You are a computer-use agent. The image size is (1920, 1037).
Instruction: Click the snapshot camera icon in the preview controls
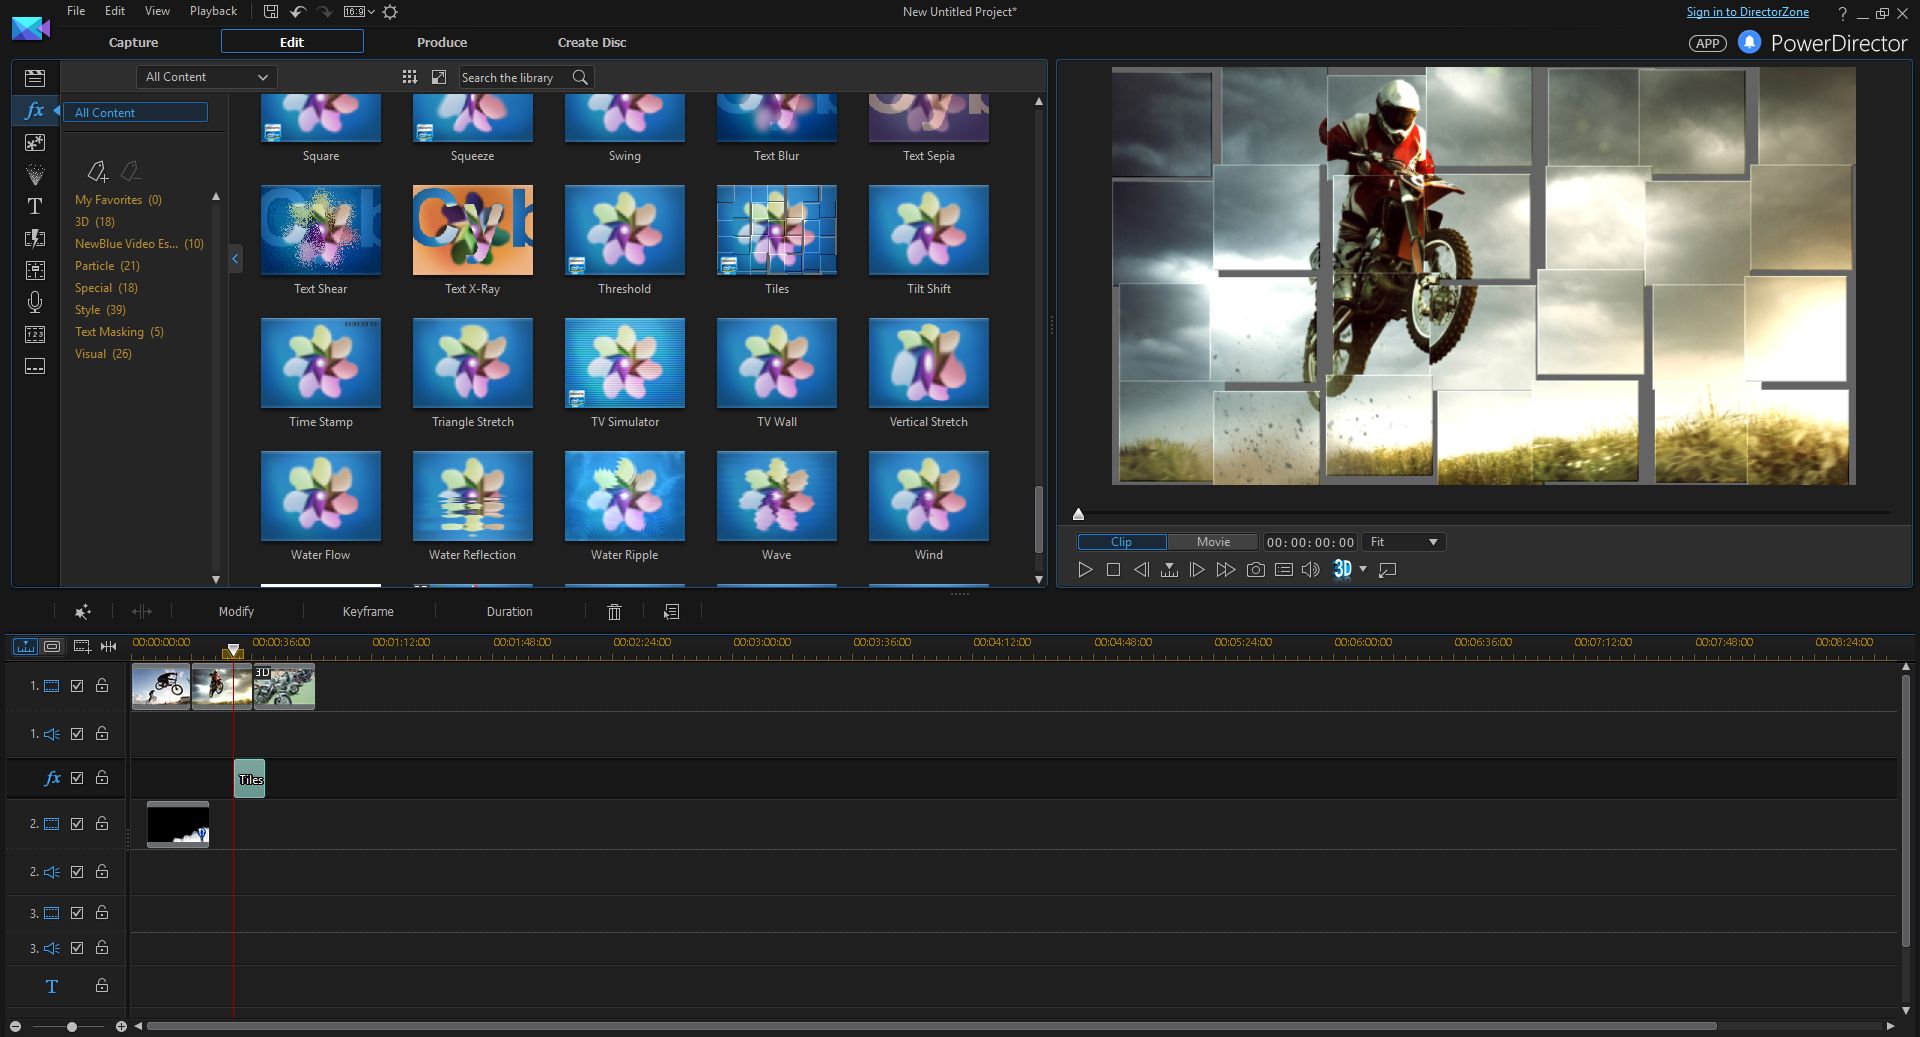1256,570
